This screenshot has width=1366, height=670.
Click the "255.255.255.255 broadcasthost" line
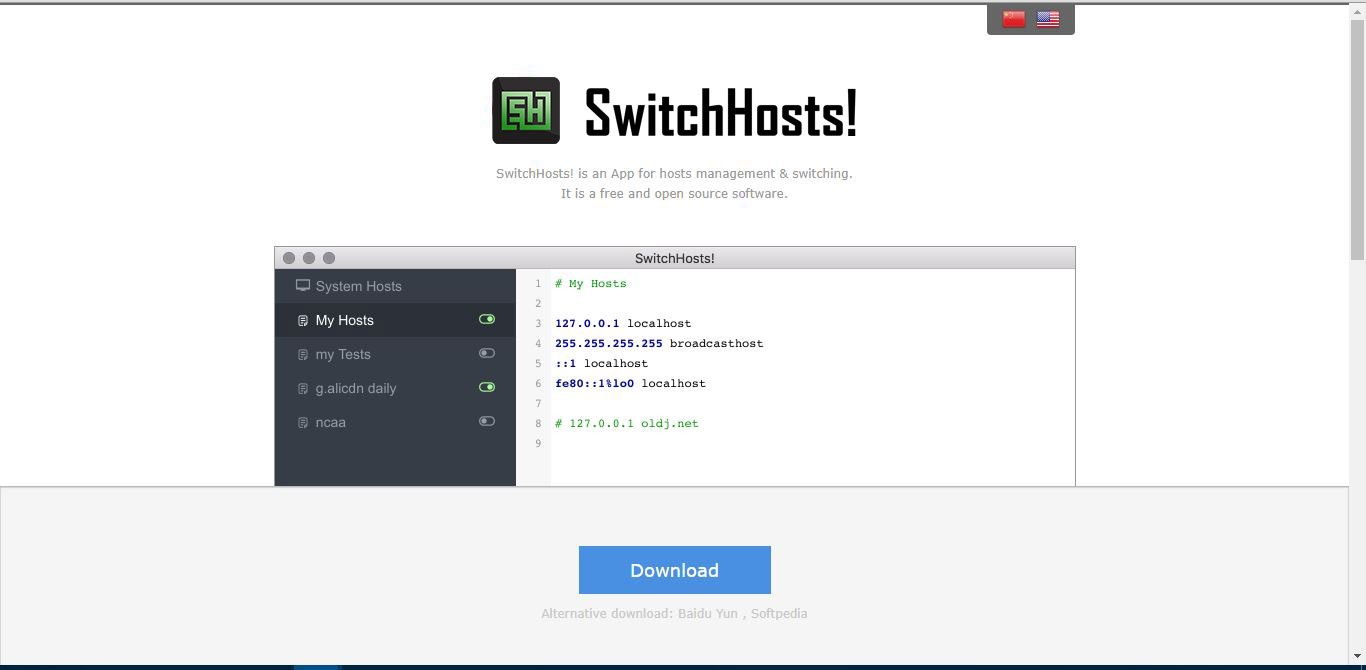tap(659, 344)
